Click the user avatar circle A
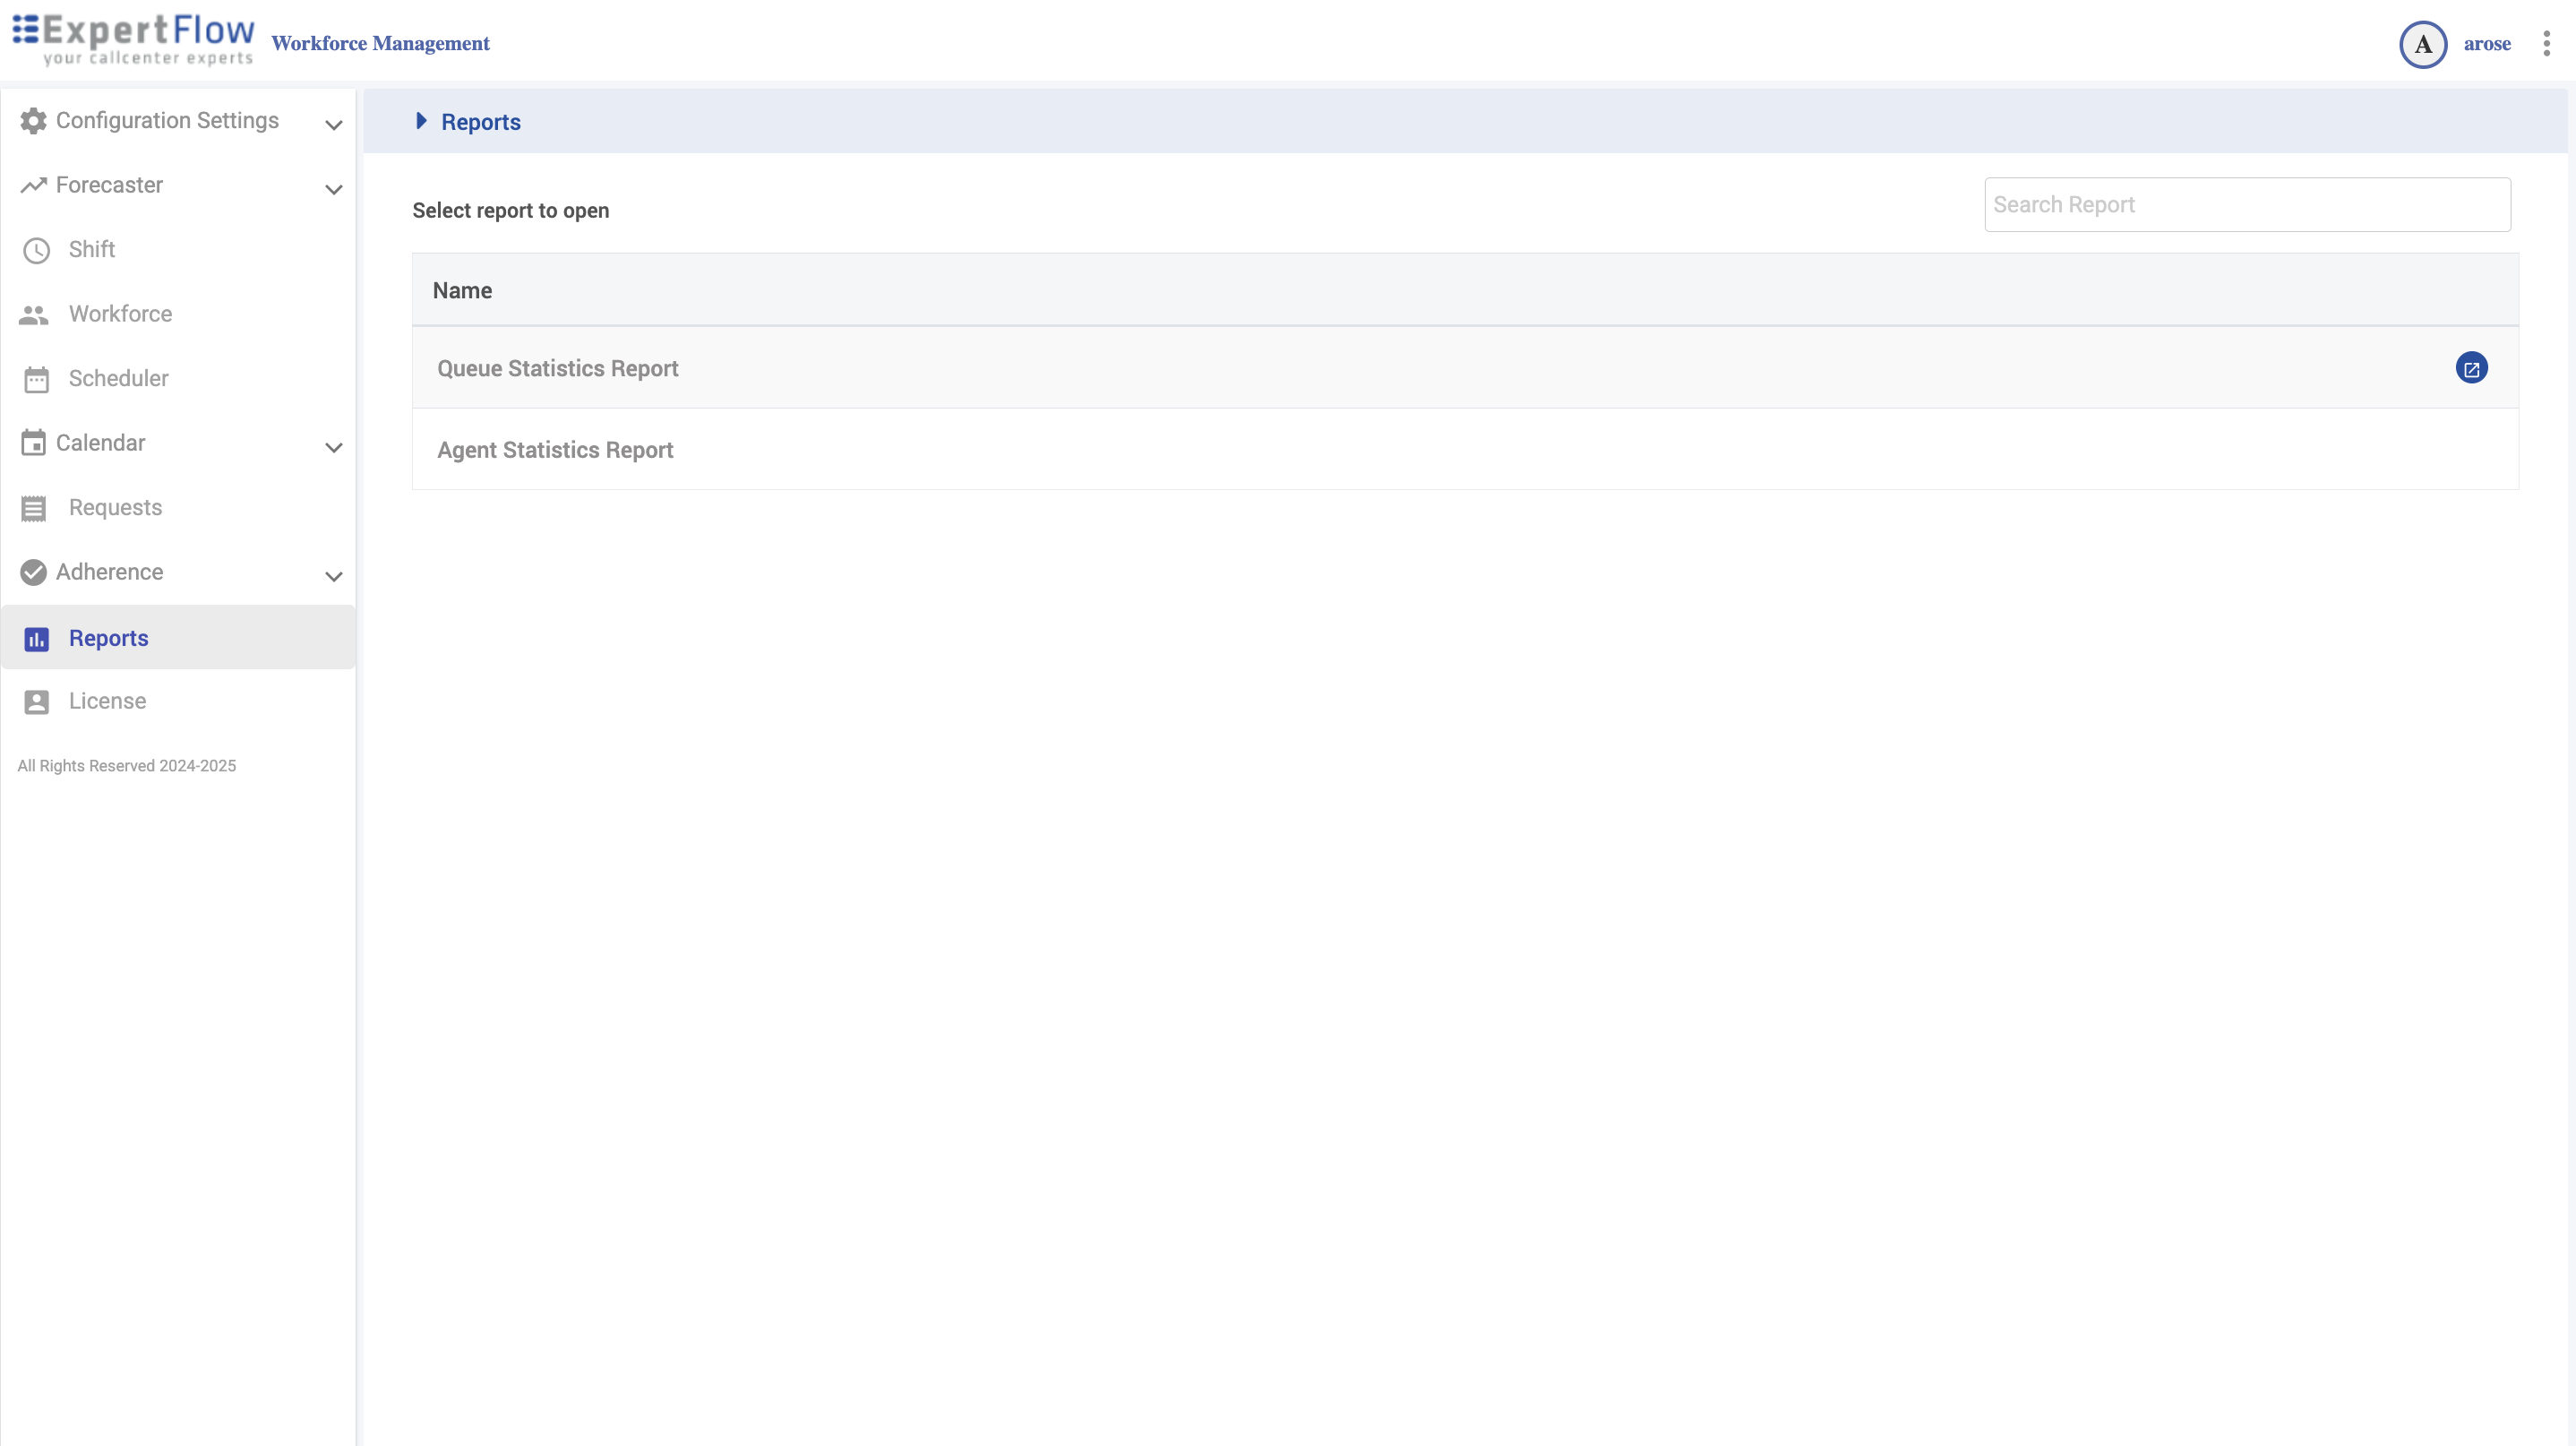This screenshot has height=1446, width=2576. point(2422,44)
